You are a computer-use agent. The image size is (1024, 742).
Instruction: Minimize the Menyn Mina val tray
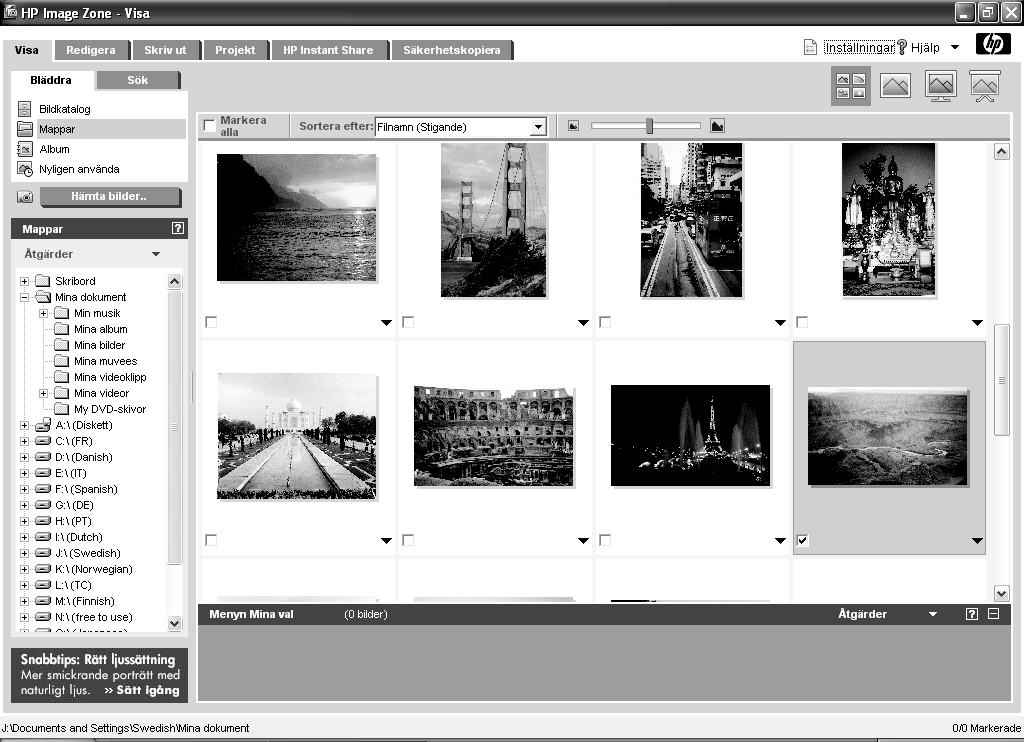tap(993, 614)
